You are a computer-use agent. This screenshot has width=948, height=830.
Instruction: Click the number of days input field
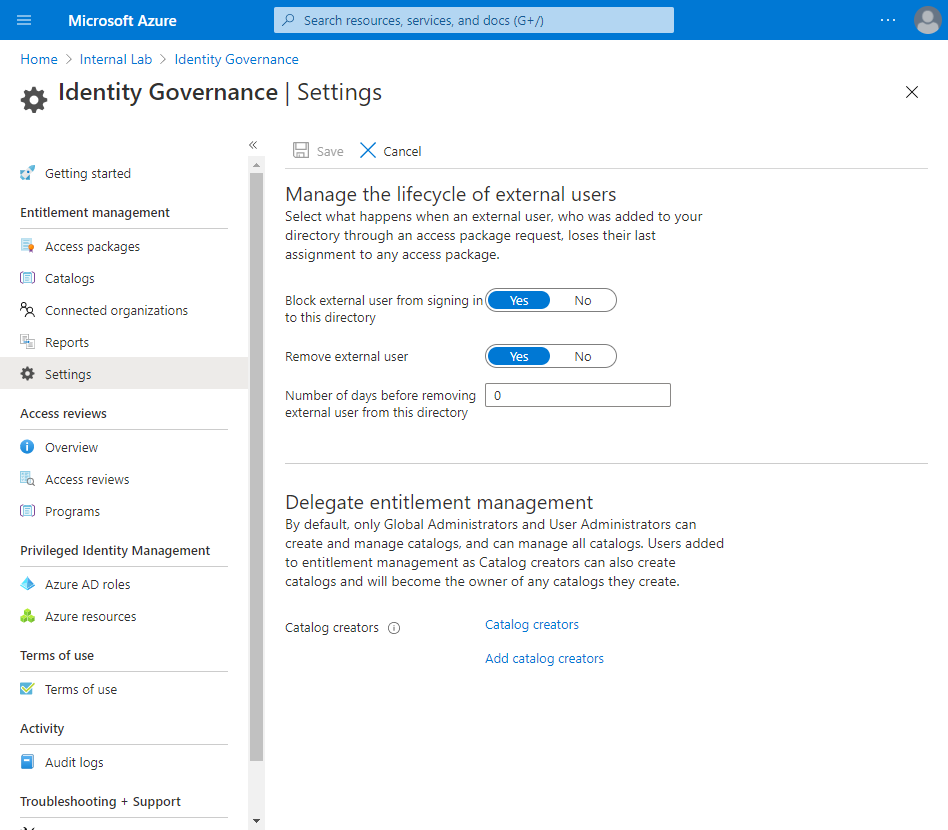click(577, 394)
